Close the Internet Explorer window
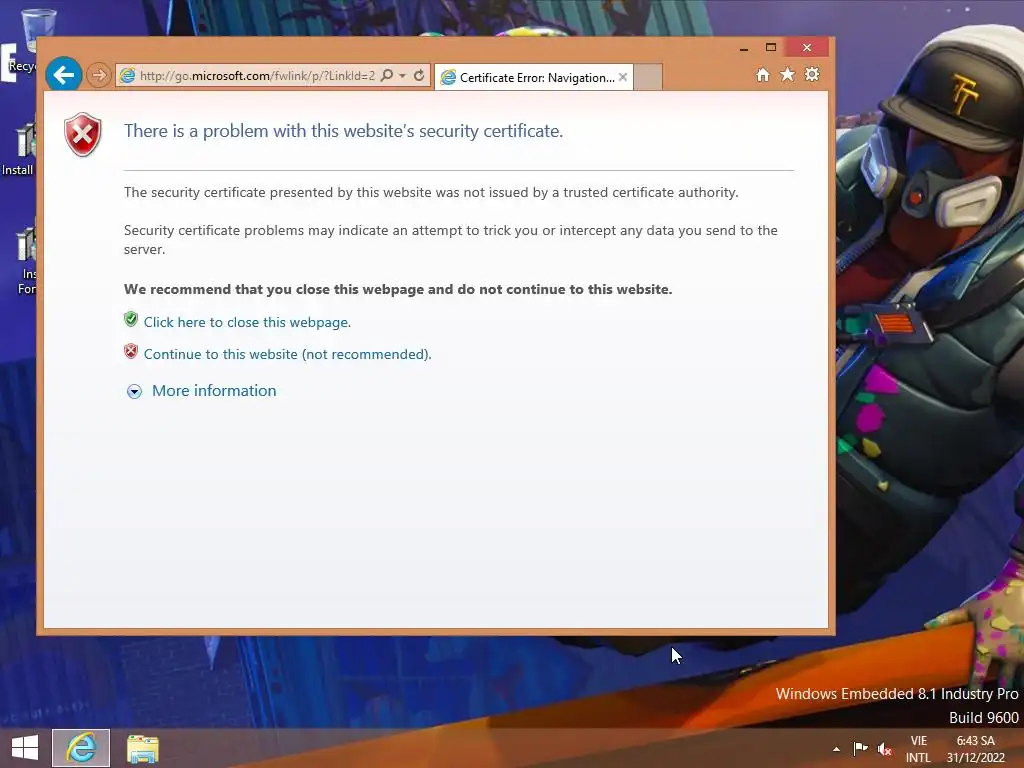The image size is (1024, 768). [807, 47]
